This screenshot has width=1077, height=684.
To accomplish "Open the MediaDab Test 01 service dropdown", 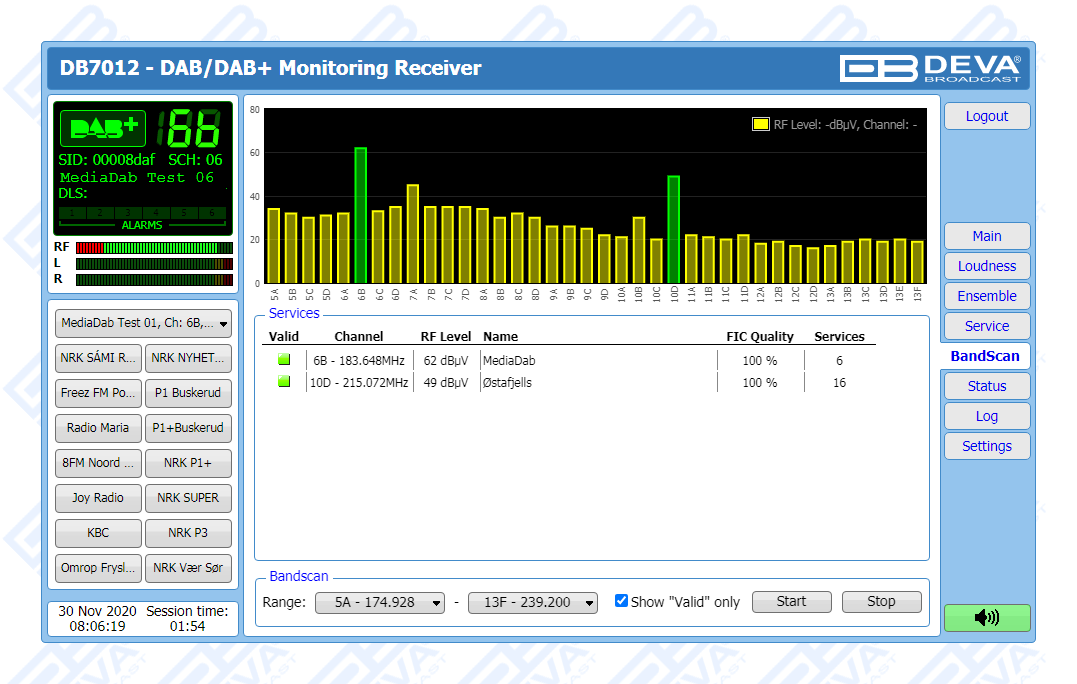I will [x=143, y=323].
